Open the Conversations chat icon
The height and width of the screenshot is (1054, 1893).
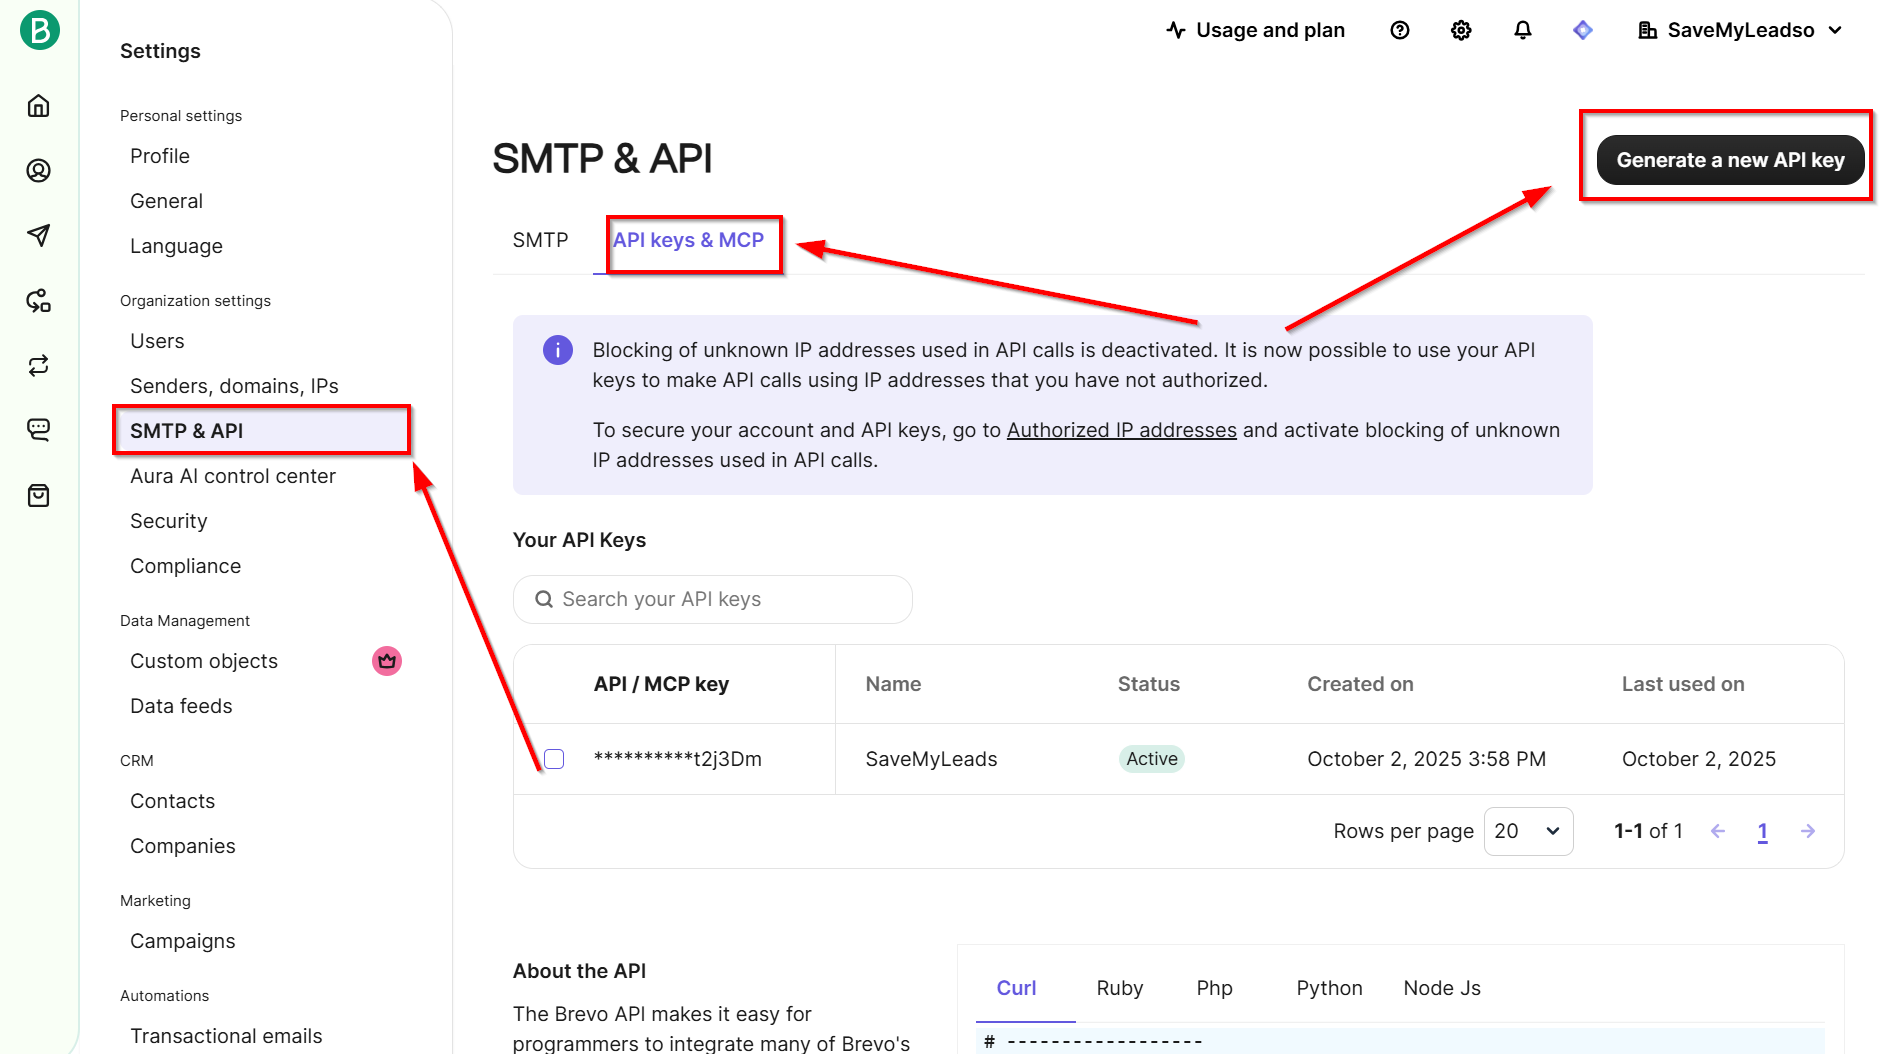[39, 430]
